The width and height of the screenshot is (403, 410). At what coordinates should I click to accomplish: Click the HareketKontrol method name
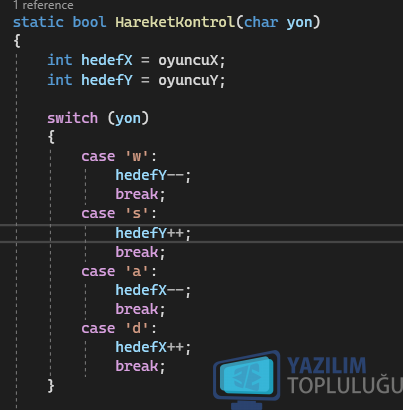175,22
